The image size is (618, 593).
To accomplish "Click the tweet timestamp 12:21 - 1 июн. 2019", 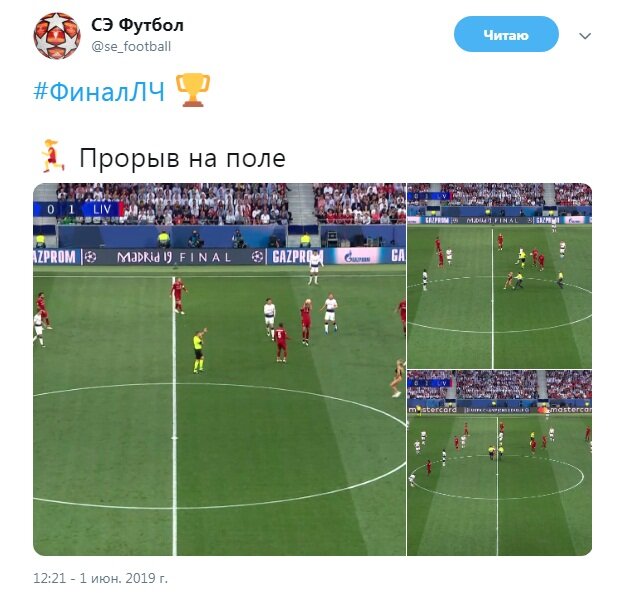I will pyautogui.click(x=101, y=578).
